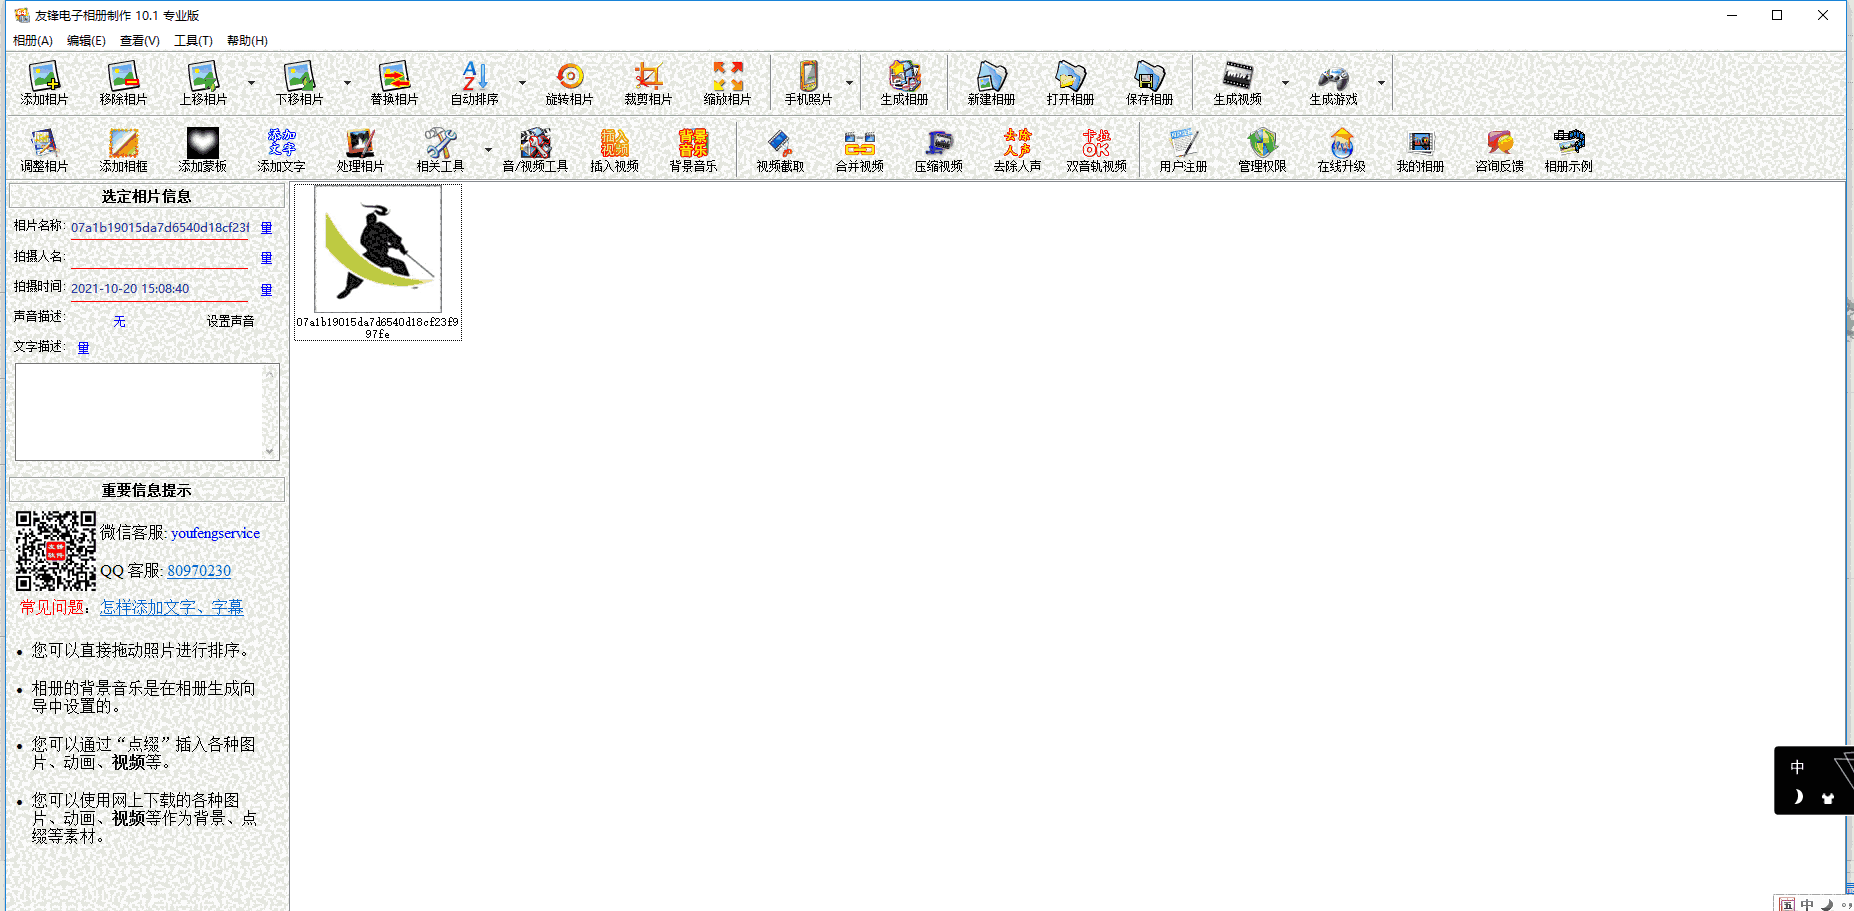
Task: Open the youfengservice WeChat link
Action: coord(215,533)
